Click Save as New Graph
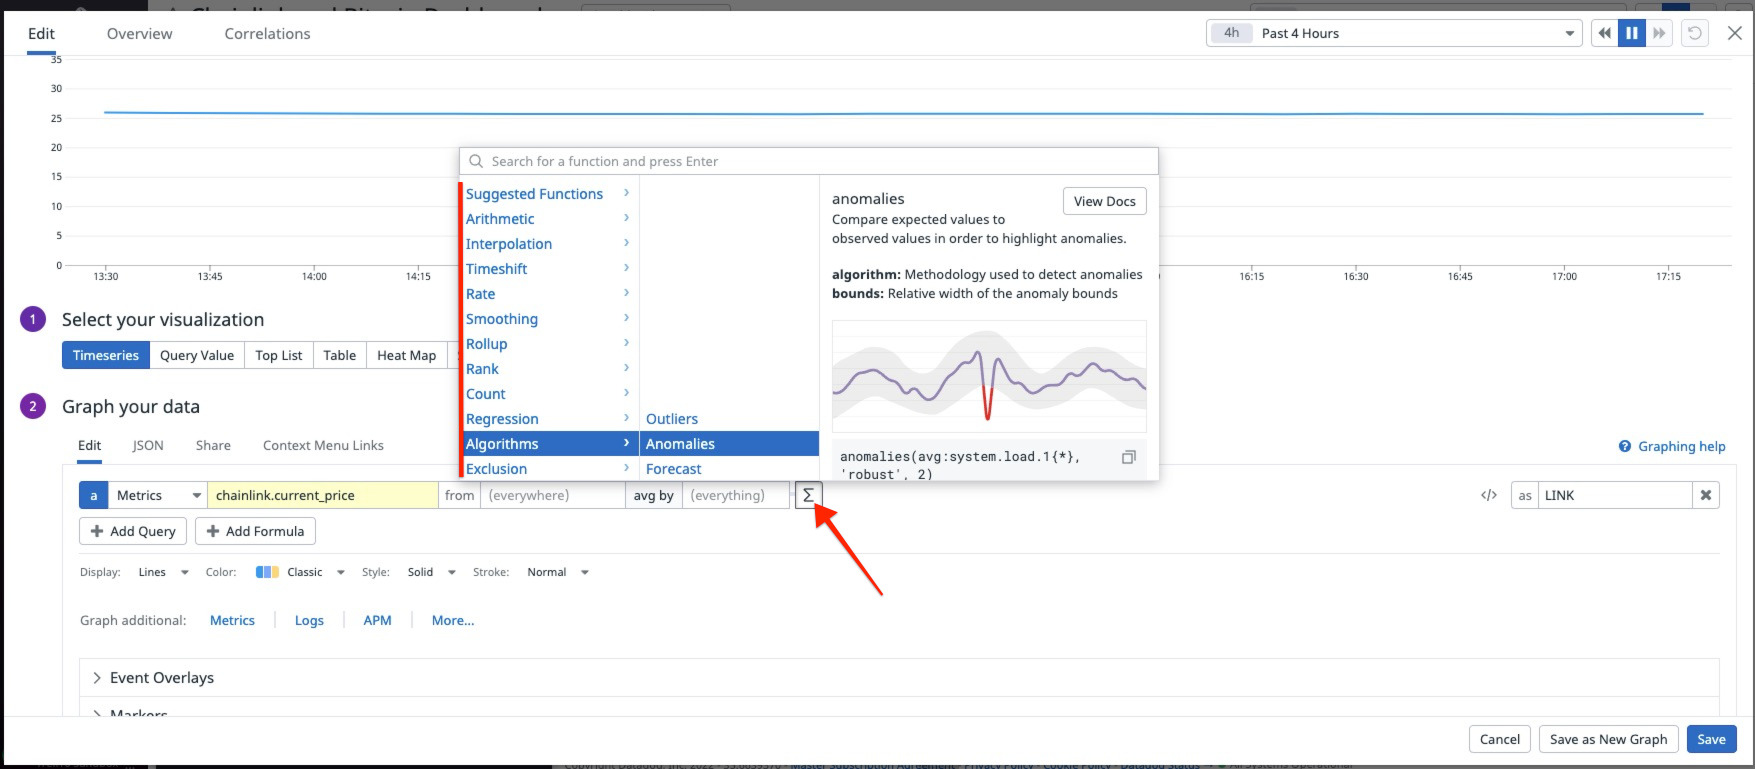Image resolution: width=1755 pixels, height=769 pixels. (1608, 739)
